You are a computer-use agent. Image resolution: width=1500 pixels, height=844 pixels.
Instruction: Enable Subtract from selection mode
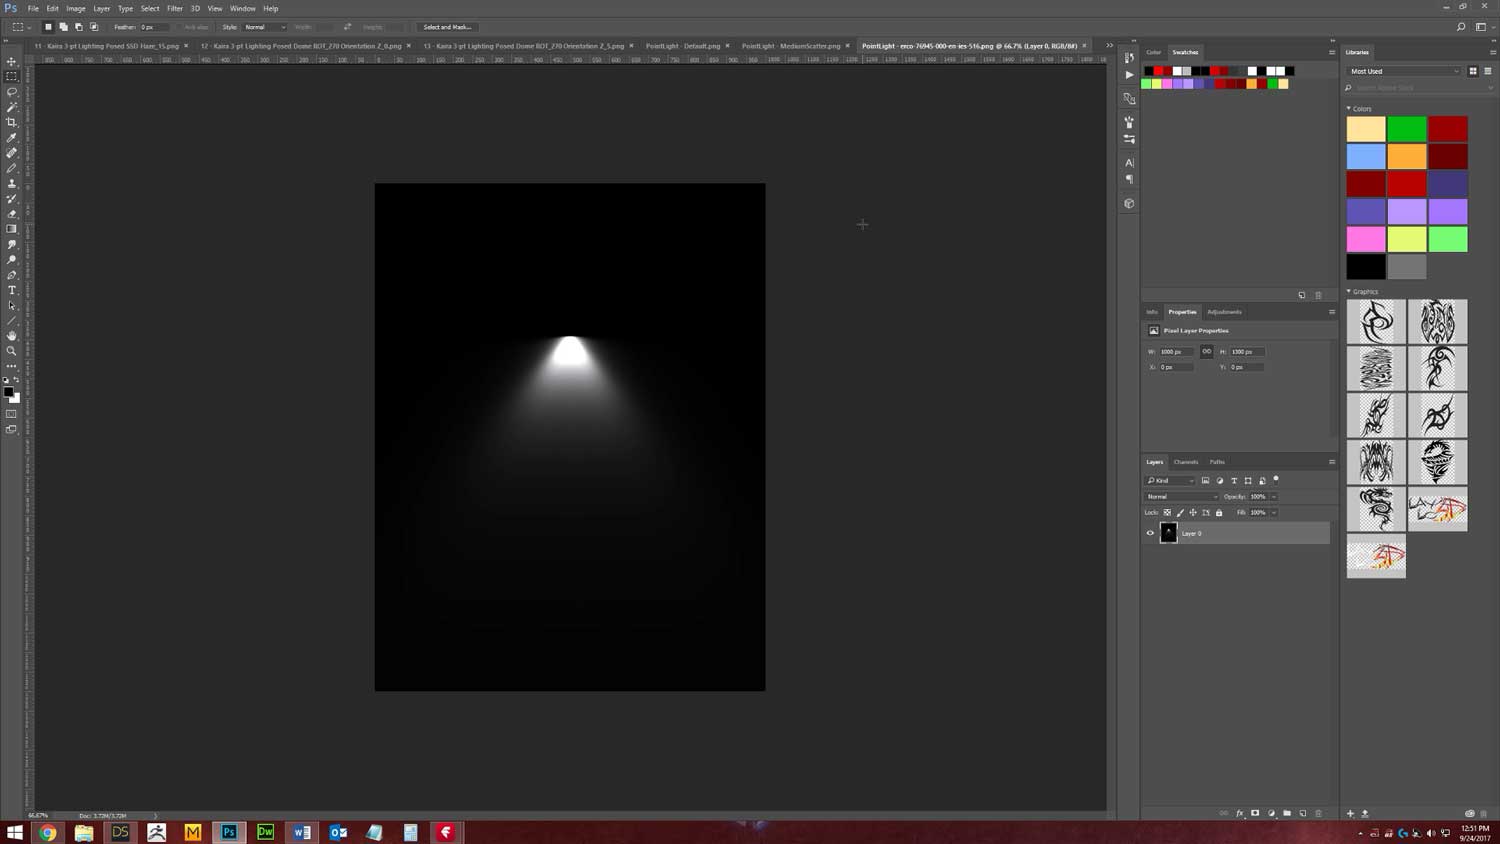coord(79,27)
